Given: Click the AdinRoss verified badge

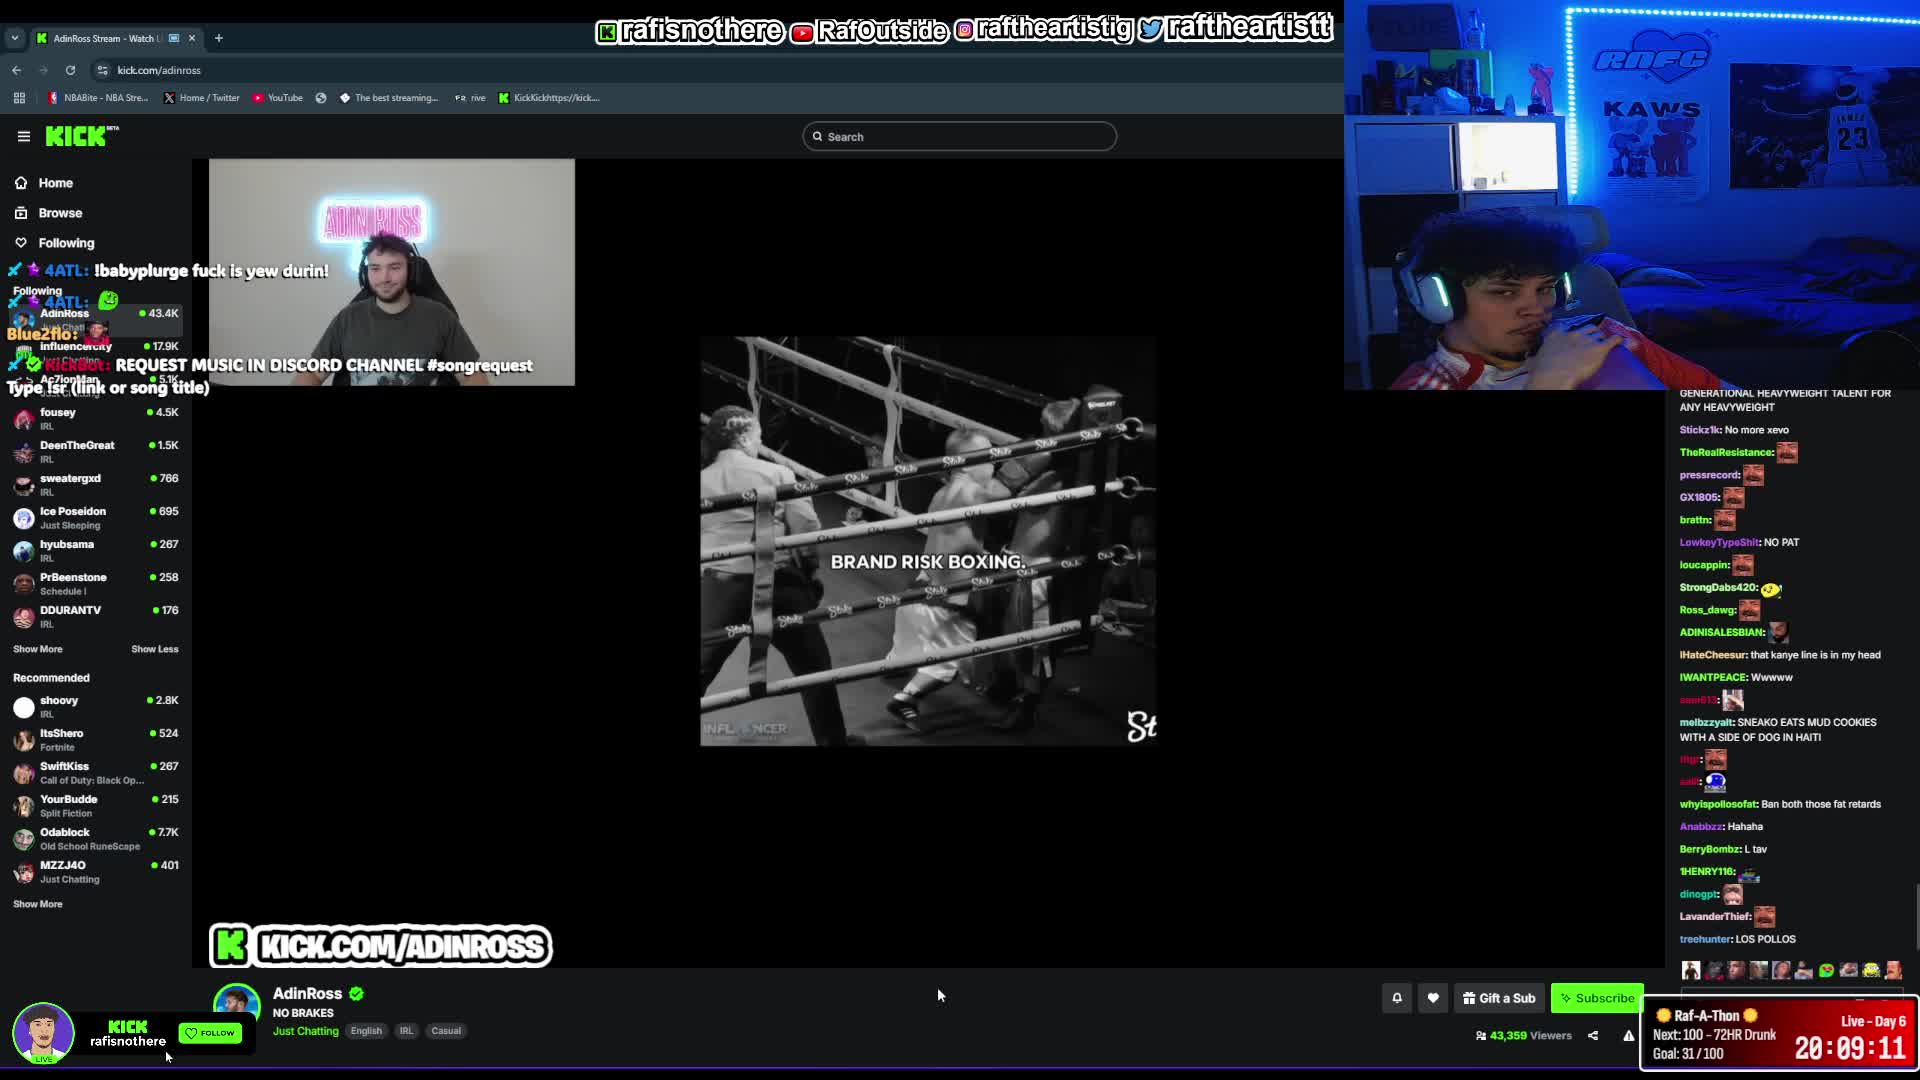Looking at the screenshot, I should point(357,994).
